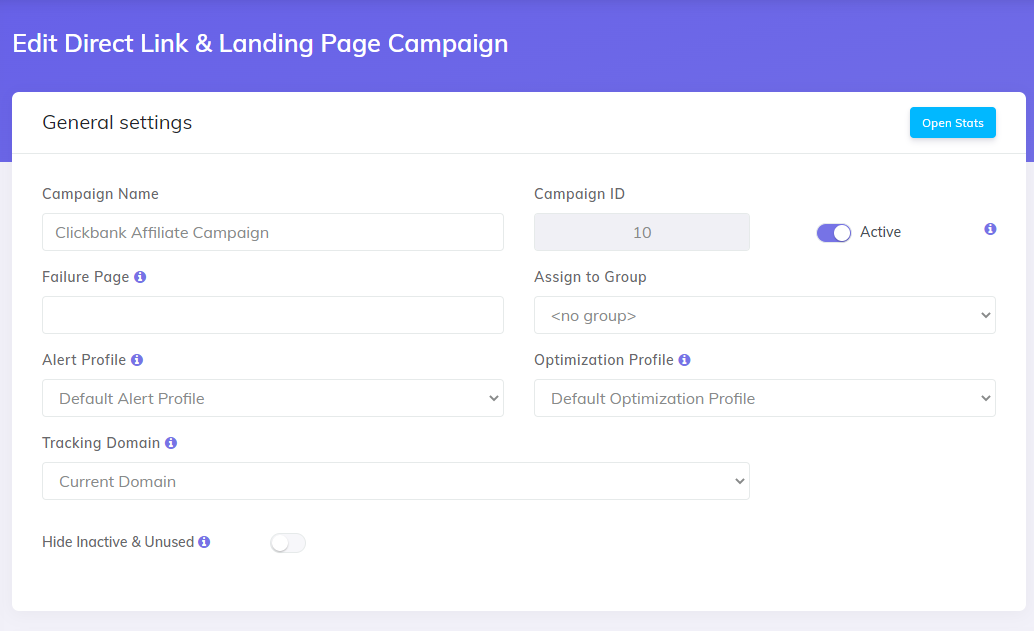
Task: Click the Optimization Profile label text
Action: point(603,360)
